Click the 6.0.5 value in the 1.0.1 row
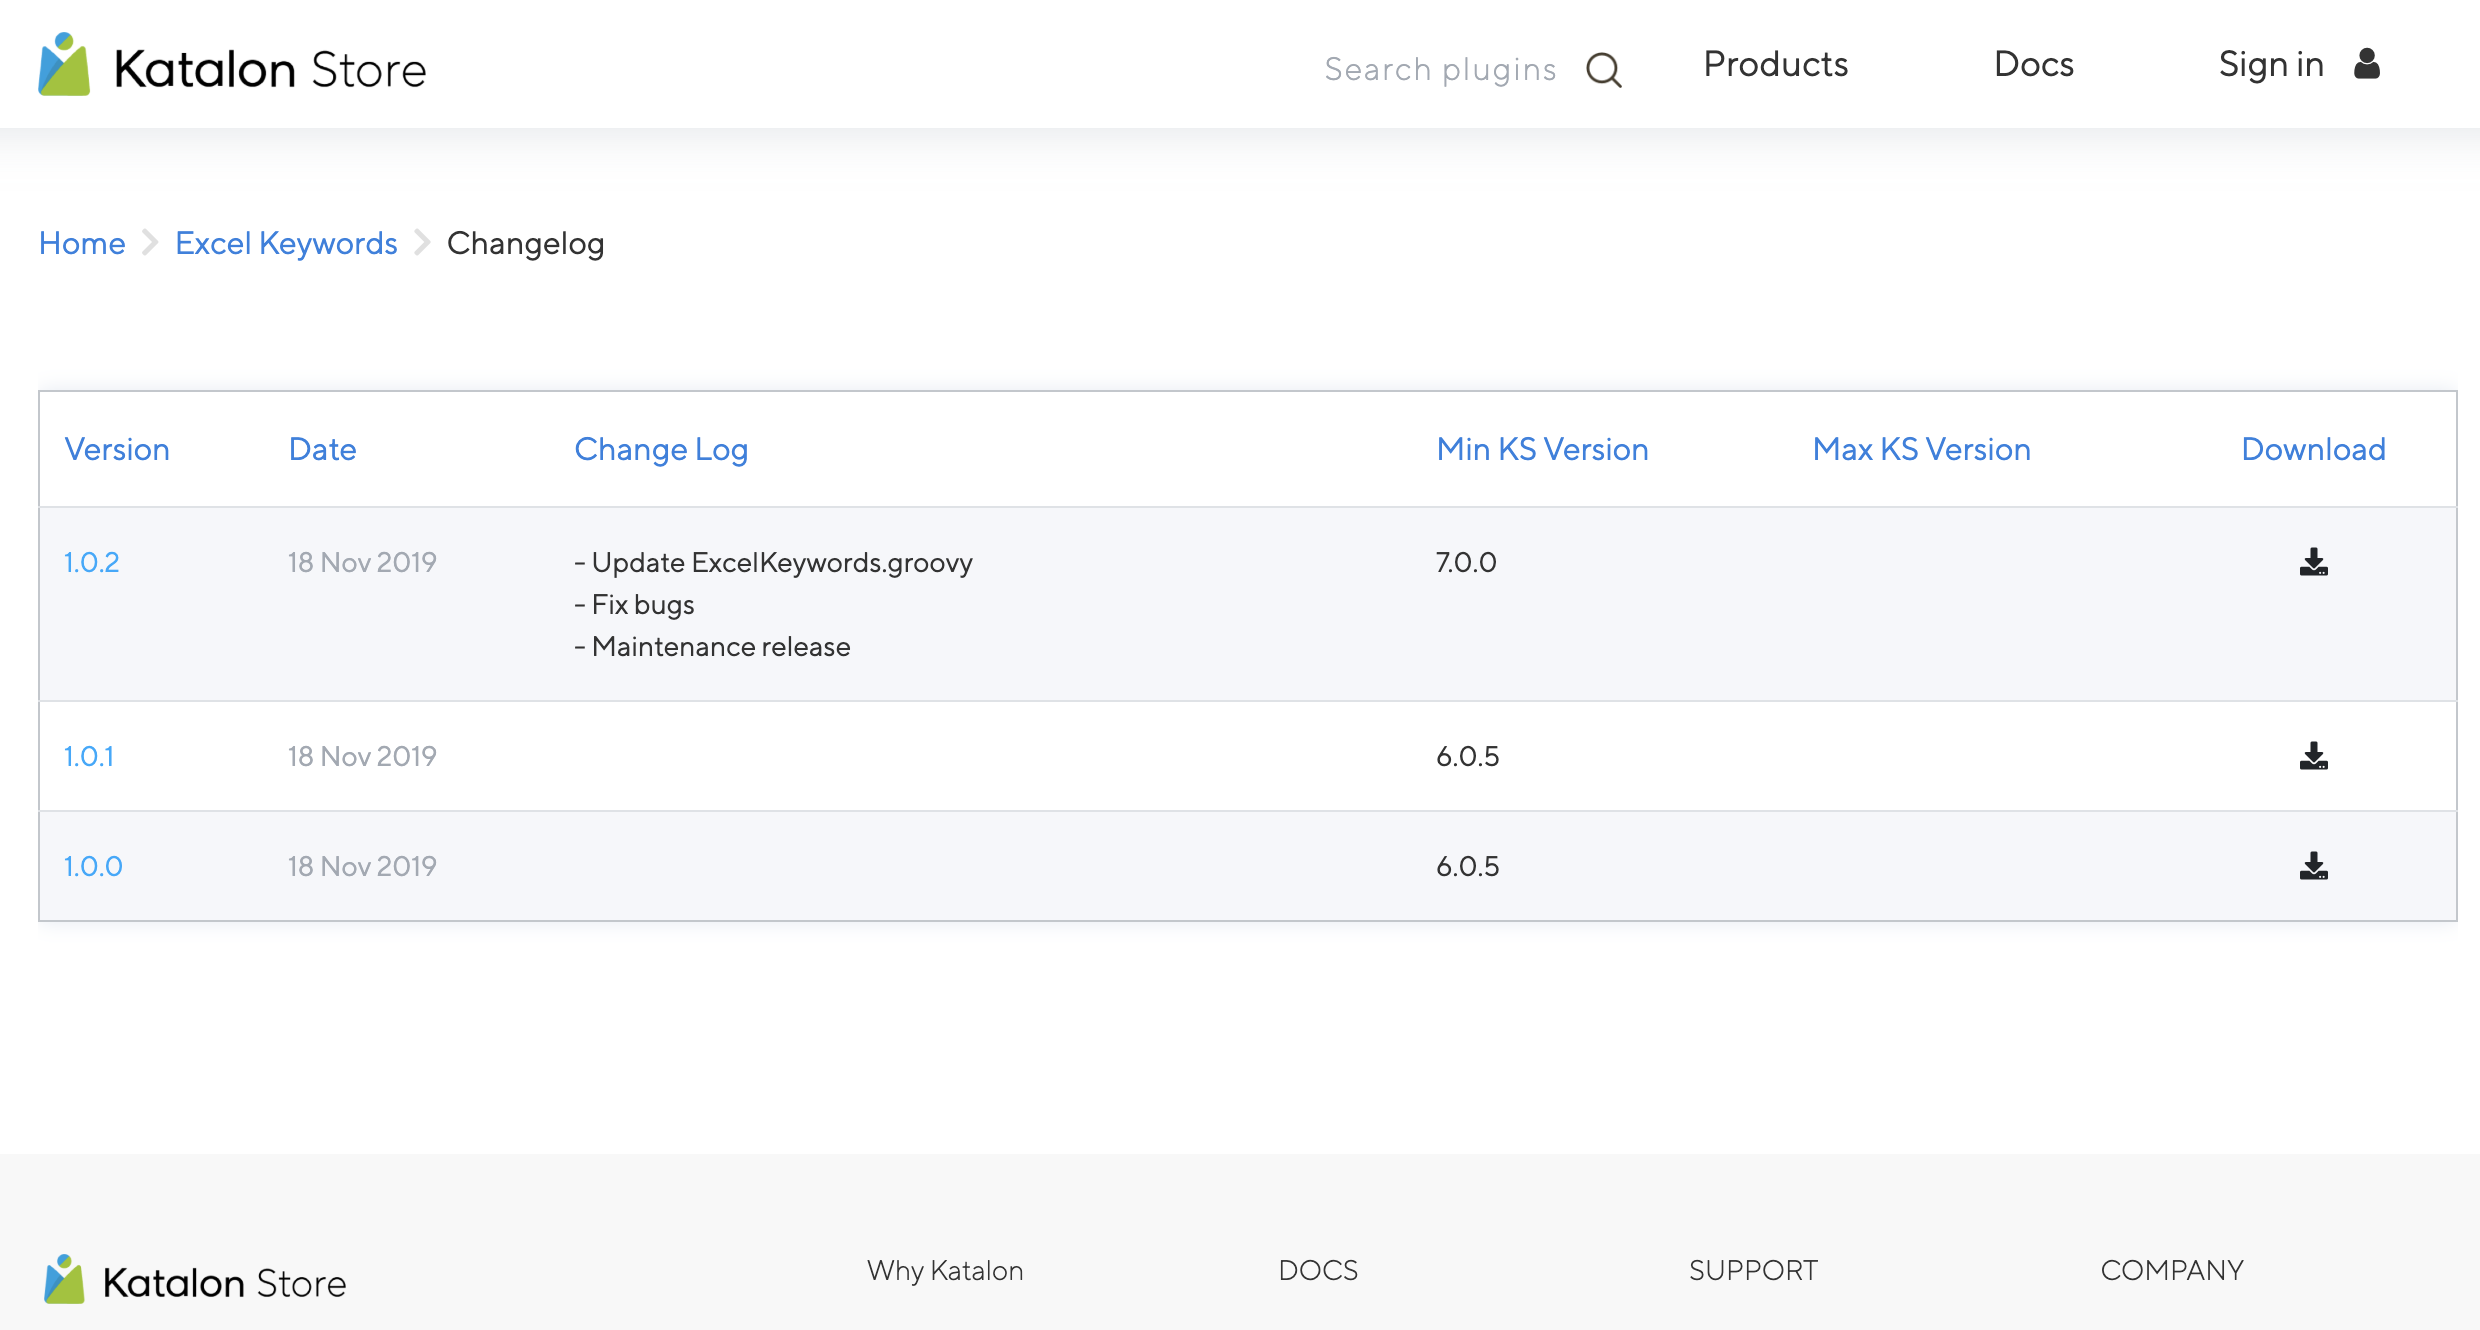The height and width of the screenshot is (1330, 2480). 1468,756
